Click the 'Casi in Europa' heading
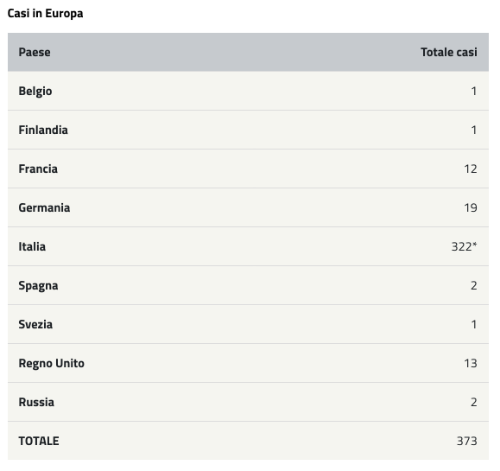Viewport: 500px width, 471px height. tap(45, 13)
